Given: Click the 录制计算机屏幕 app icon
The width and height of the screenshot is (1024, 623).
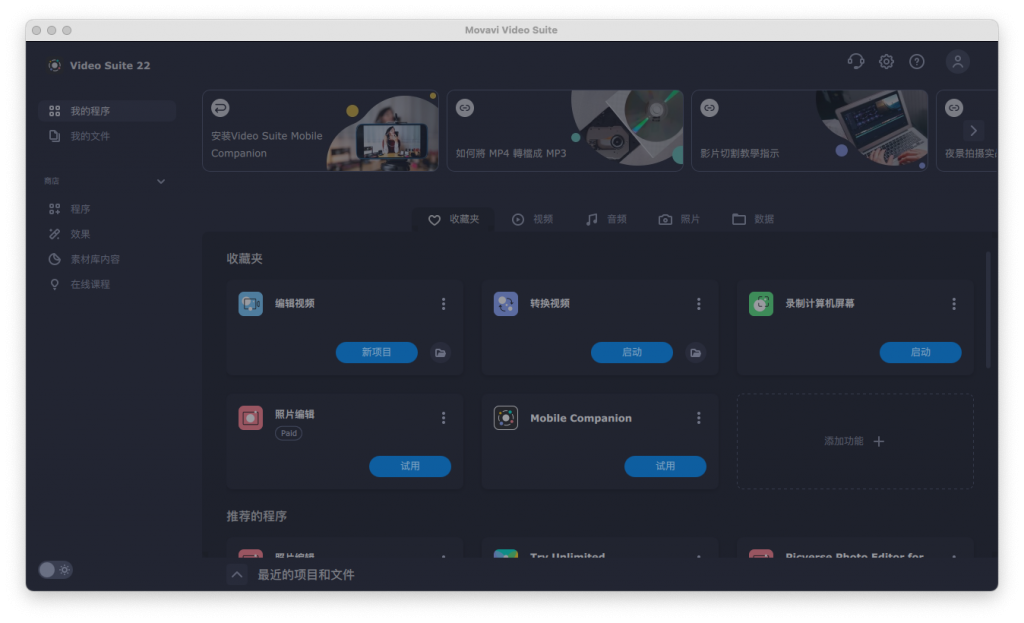Looking at the screenshot, I should tap(761, 304).
